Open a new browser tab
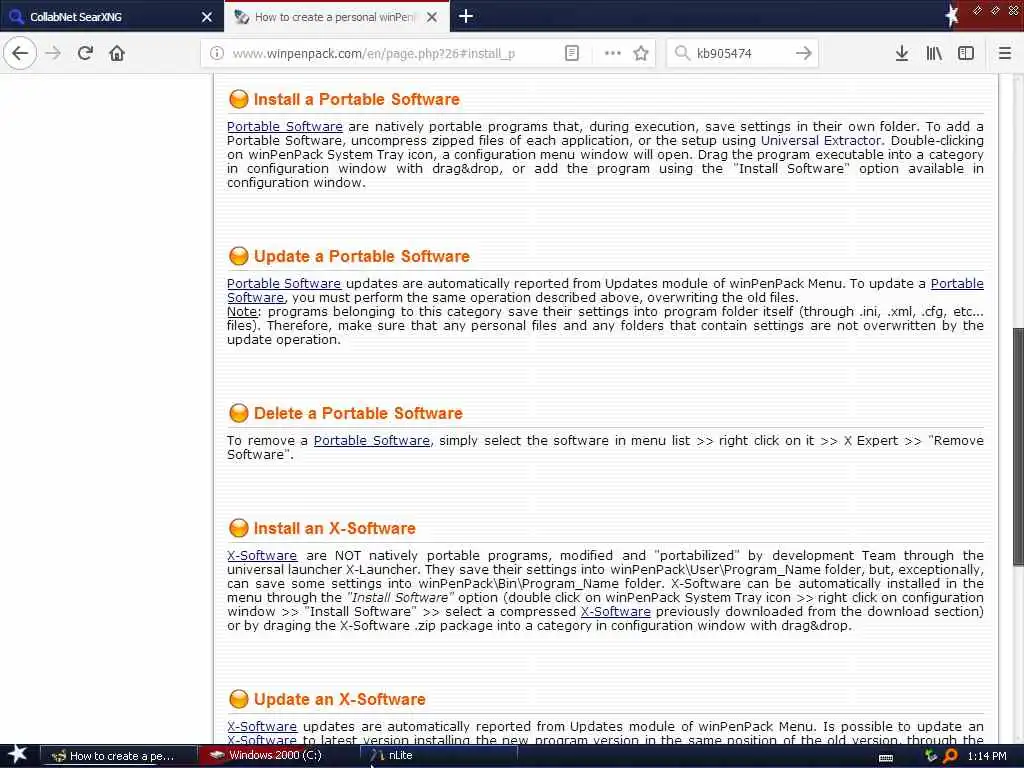Image resolution: width=1024 pixels, height=768 pixels. [466, 16]
